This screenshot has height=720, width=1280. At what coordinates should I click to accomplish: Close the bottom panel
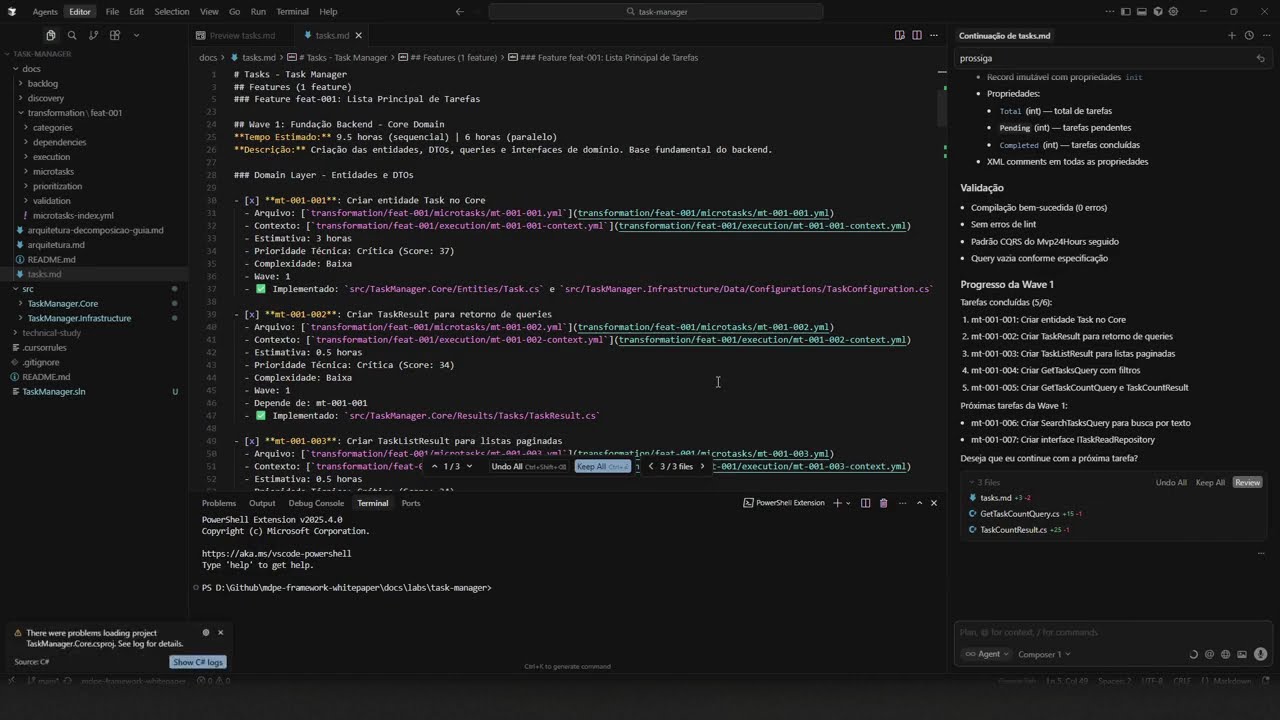pyautogui.click(x=934, y=503)
